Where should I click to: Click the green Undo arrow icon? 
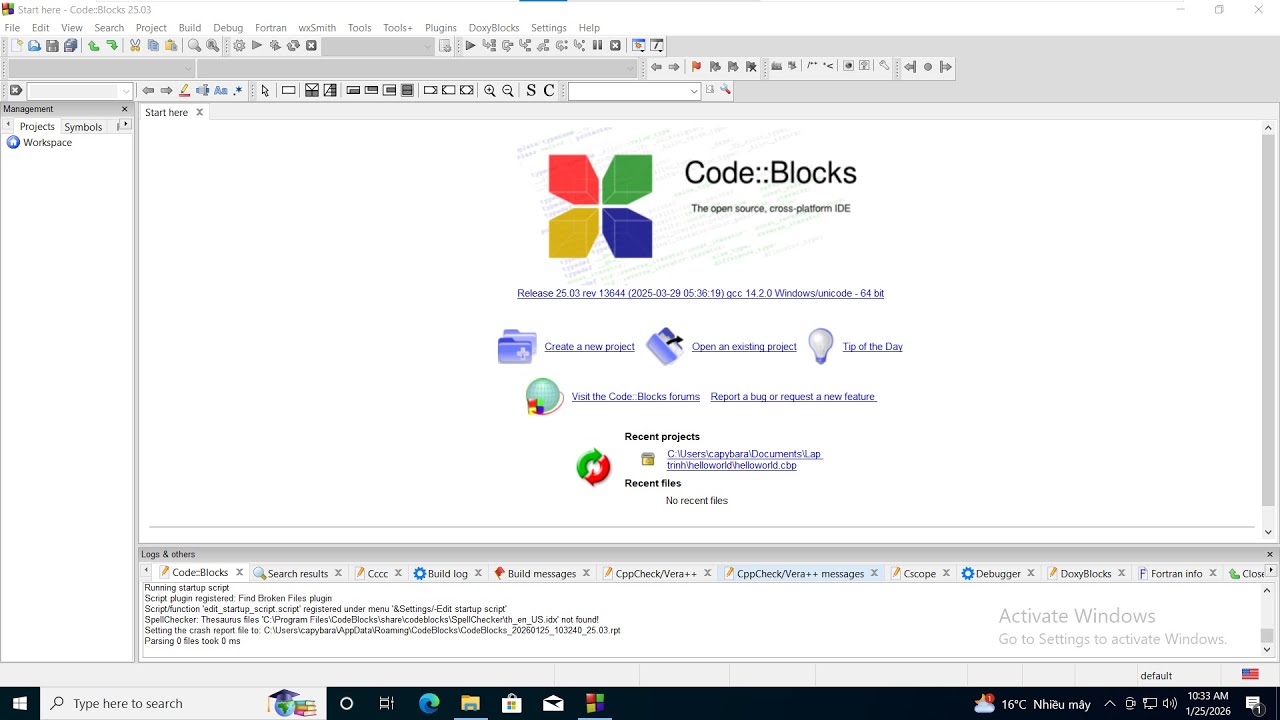pyautogui.click(x=94, y=46)
